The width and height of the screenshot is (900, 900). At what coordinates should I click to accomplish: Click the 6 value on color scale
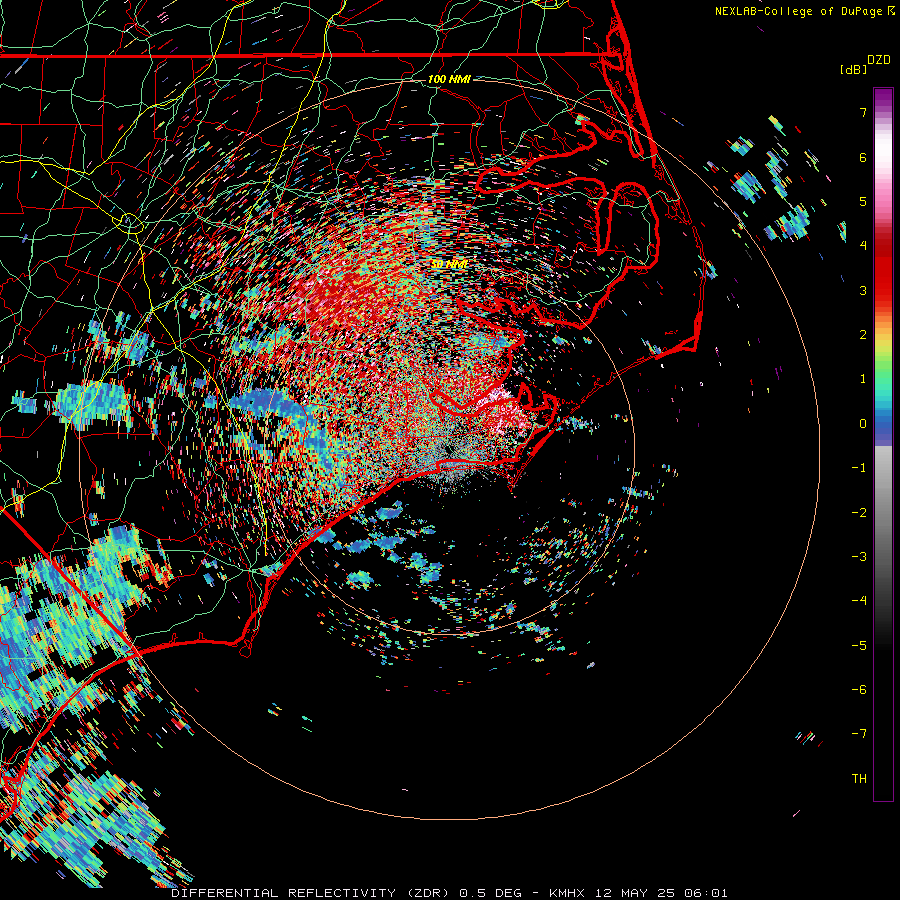(x=863, y=157)
